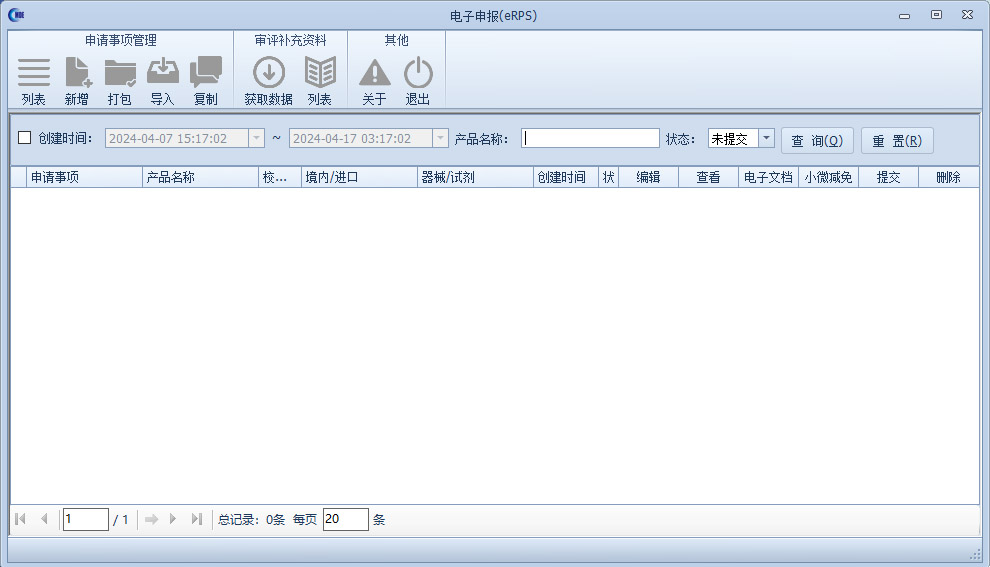
Task: Open the 关于 about warning icon
Action: (x=374, y=73)
